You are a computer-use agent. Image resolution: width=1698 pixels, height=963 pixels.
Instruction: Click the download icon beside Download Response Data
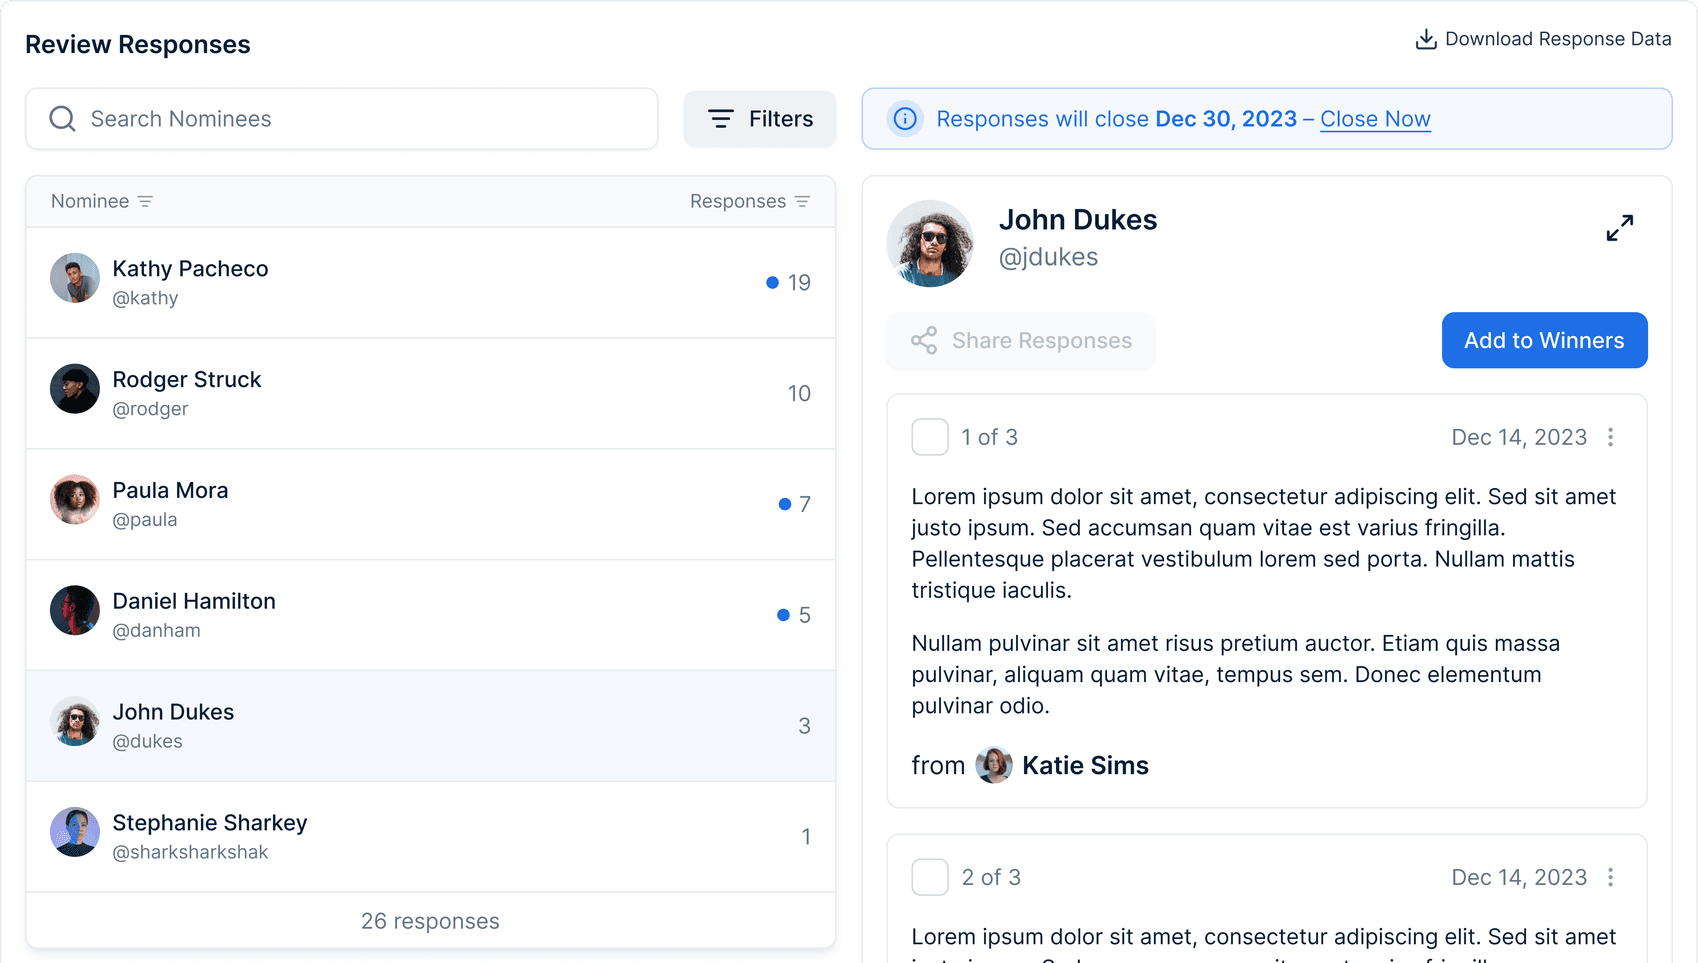pyautogui.click(x=1426, y=39)
